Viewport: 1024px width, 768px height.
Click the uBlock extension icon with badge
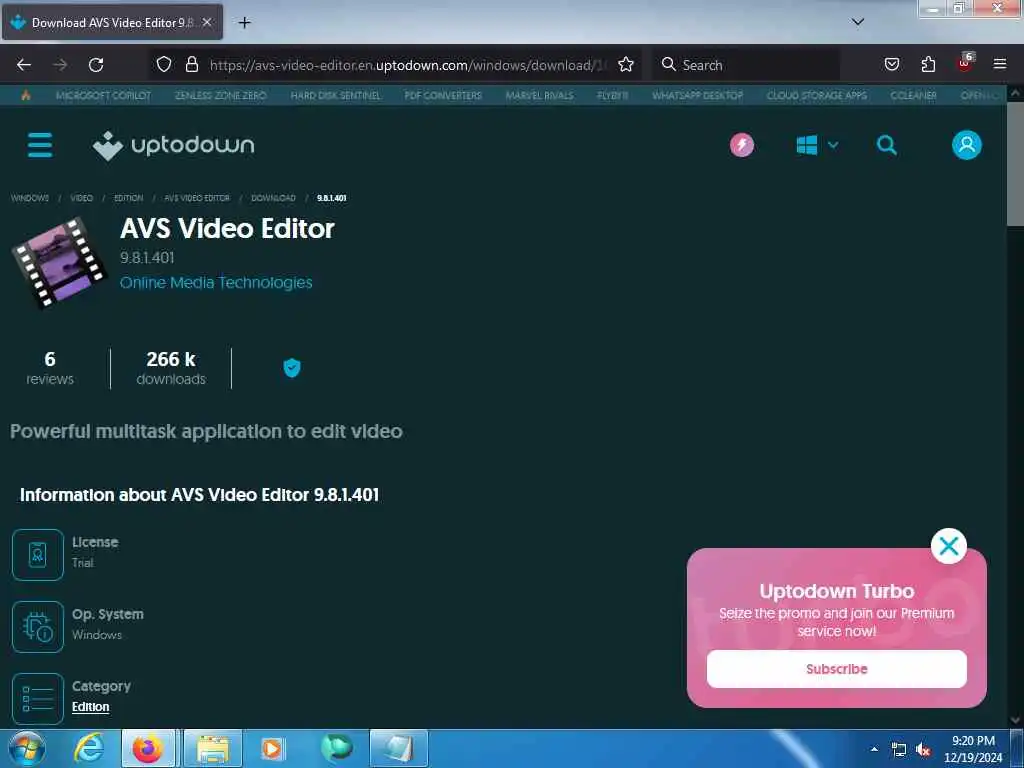965,63
